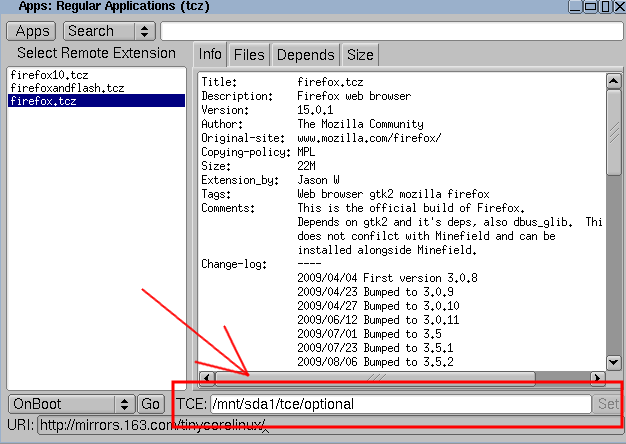This screenshot has width=626, height=444.
Task: Click the info panel scroll up arrow
Action: pos(613,81)
